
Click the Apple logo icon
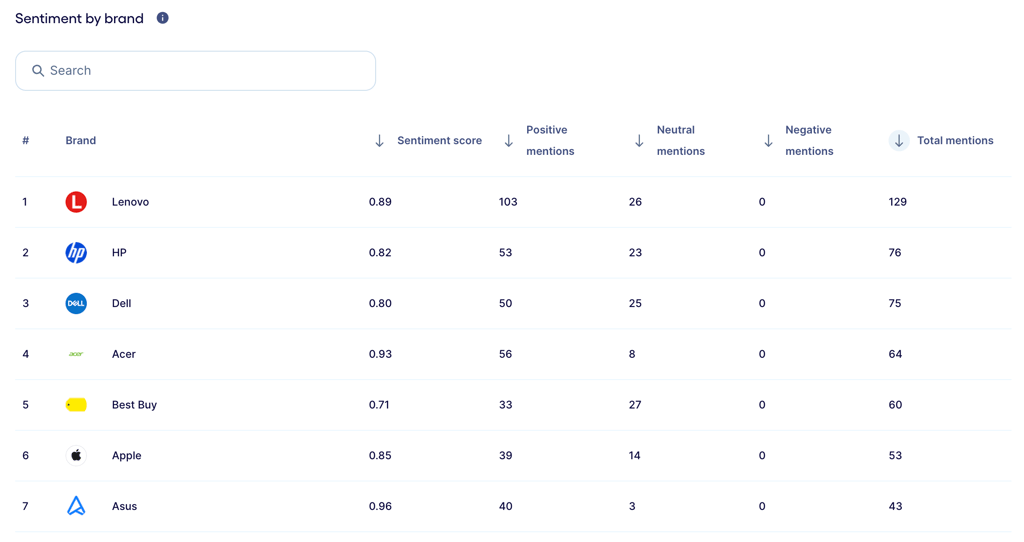76,455
